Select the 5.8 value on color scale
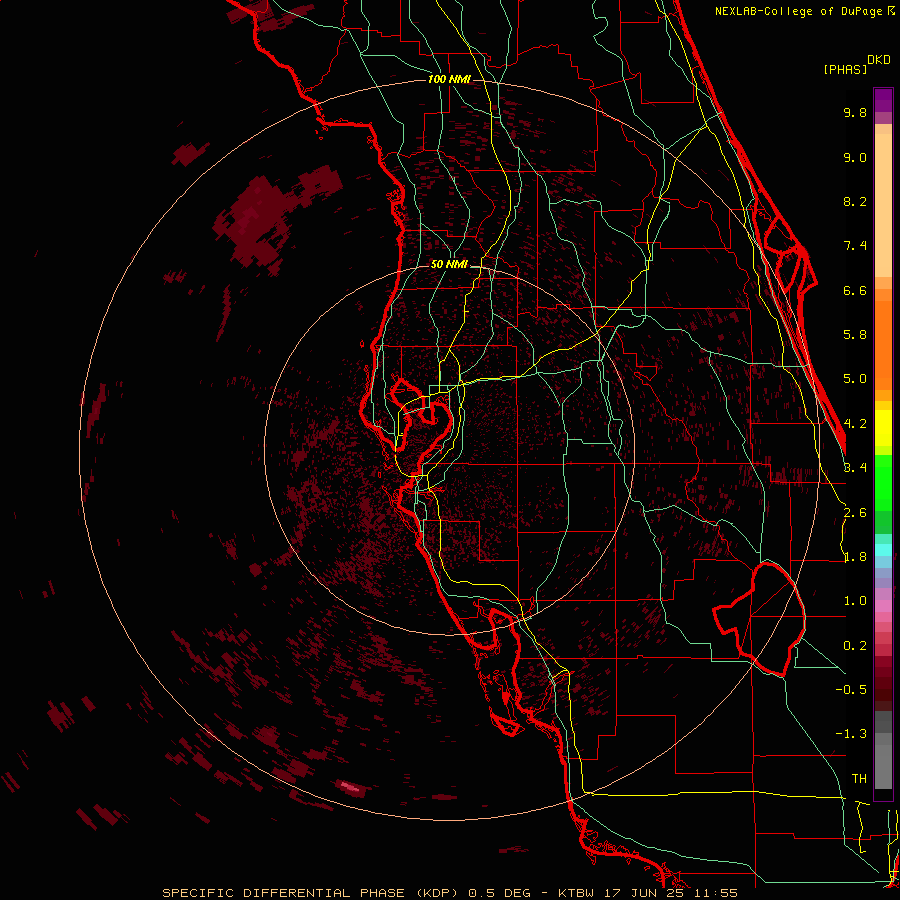 tap(855, 335)
